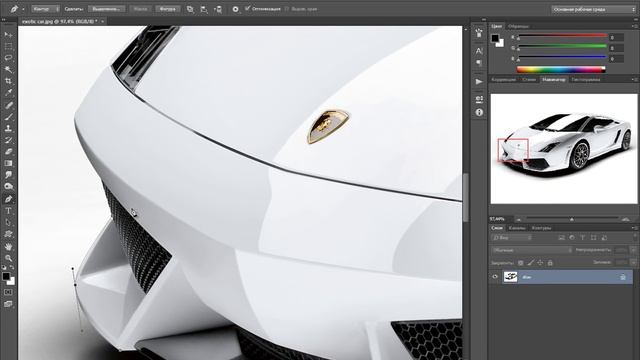The width and height of the screenshot is (640, 360).
Task: Click the red channel slider in the Color panel
Action: (x=562, y=36)
